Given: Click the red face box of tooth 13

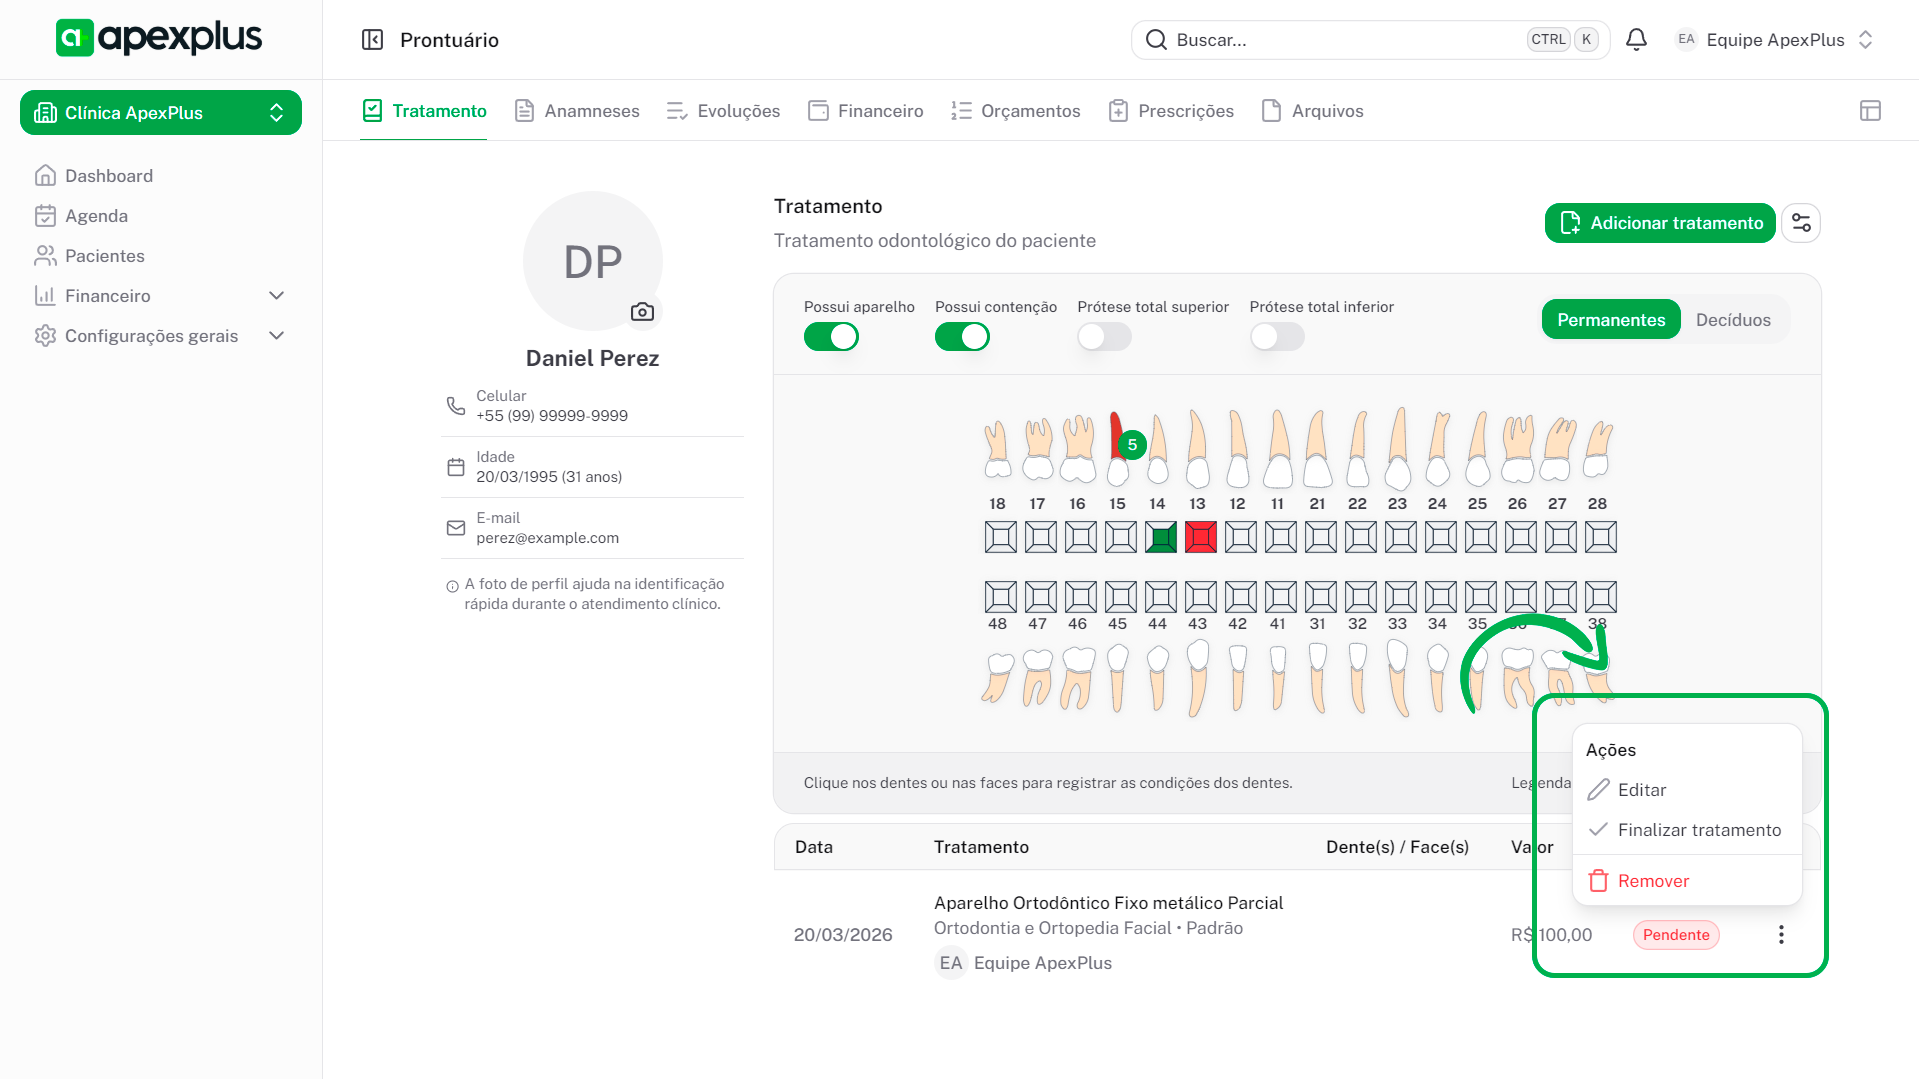Looking at the screenshot, I should [x=1200, y=537].
